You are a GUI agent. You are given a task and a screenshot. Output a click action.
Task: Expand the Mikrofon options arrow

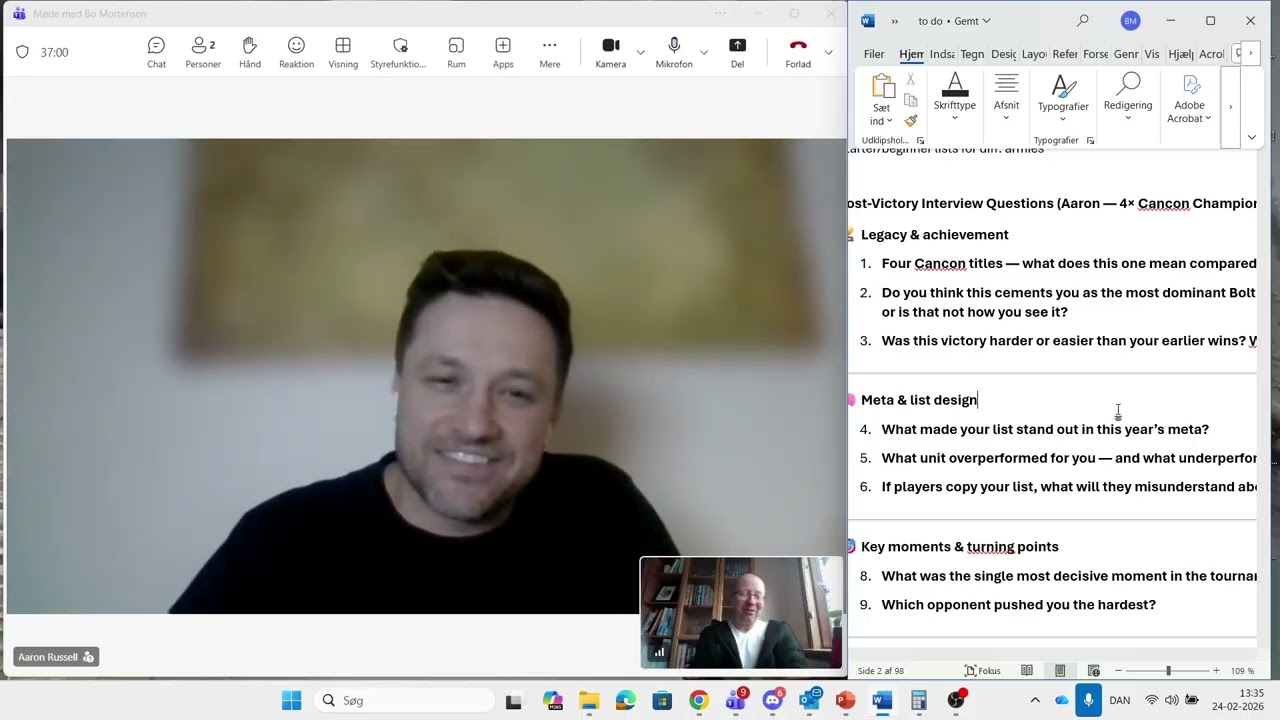click(704, 52)
